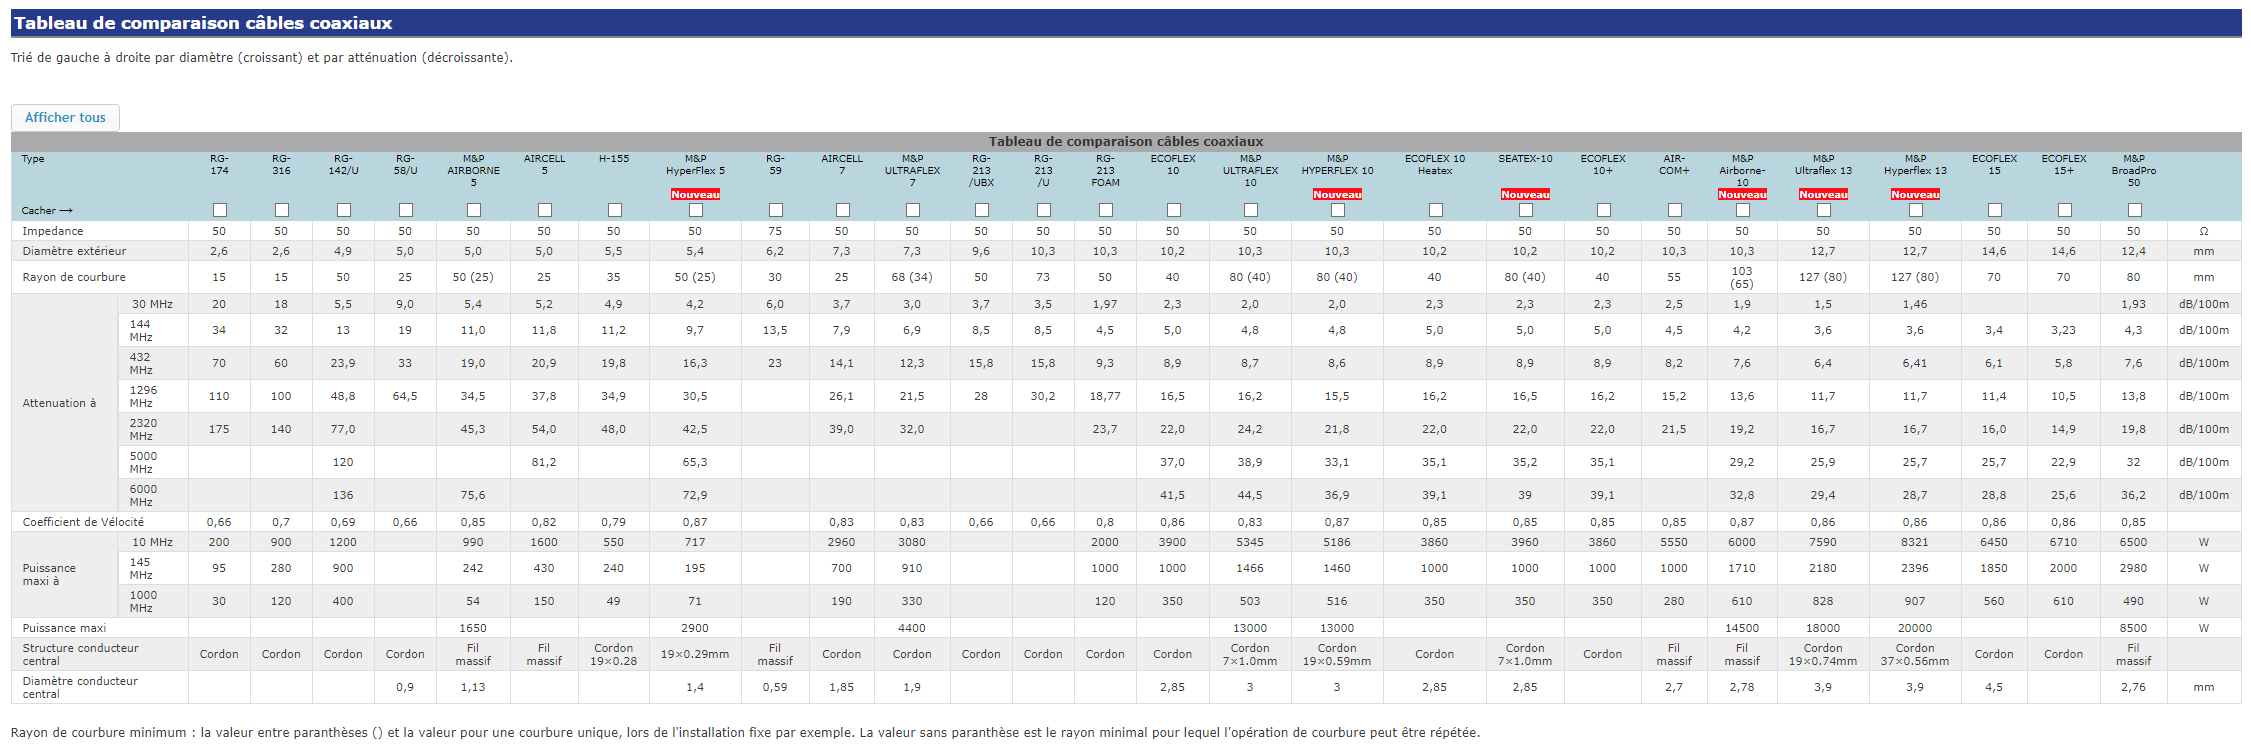Mark the ECOFLEX 15 checkbox
2251x750 pixels.
pyautogui.click(x=1995, y=210)
